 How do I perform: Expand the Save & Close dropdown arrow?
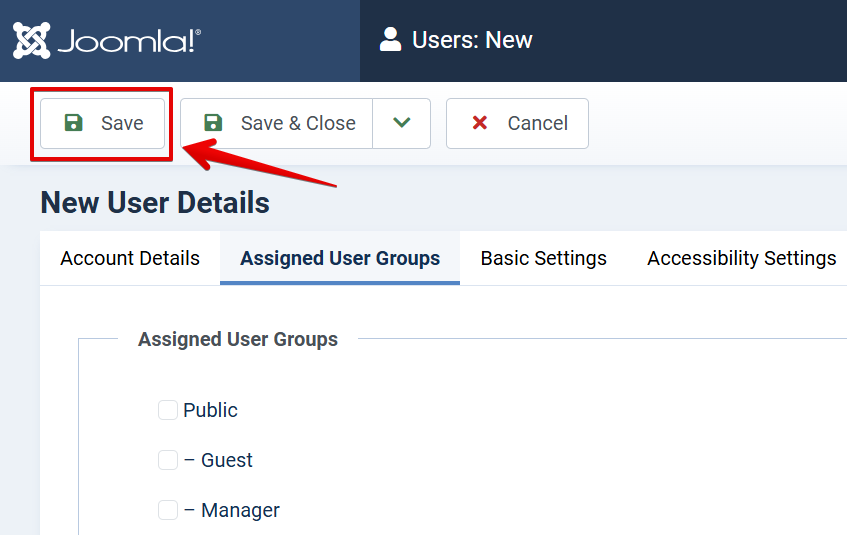[x=401, y=123]
